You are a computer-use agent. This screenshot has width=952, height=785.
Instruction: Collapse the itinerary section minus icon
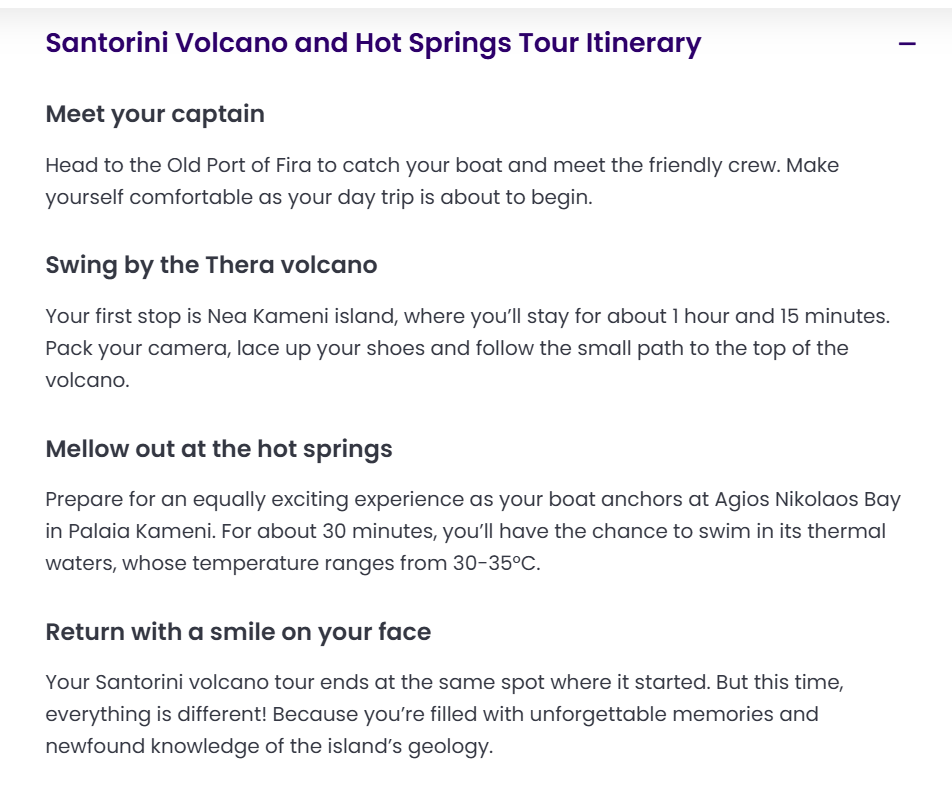click(907, 44)
